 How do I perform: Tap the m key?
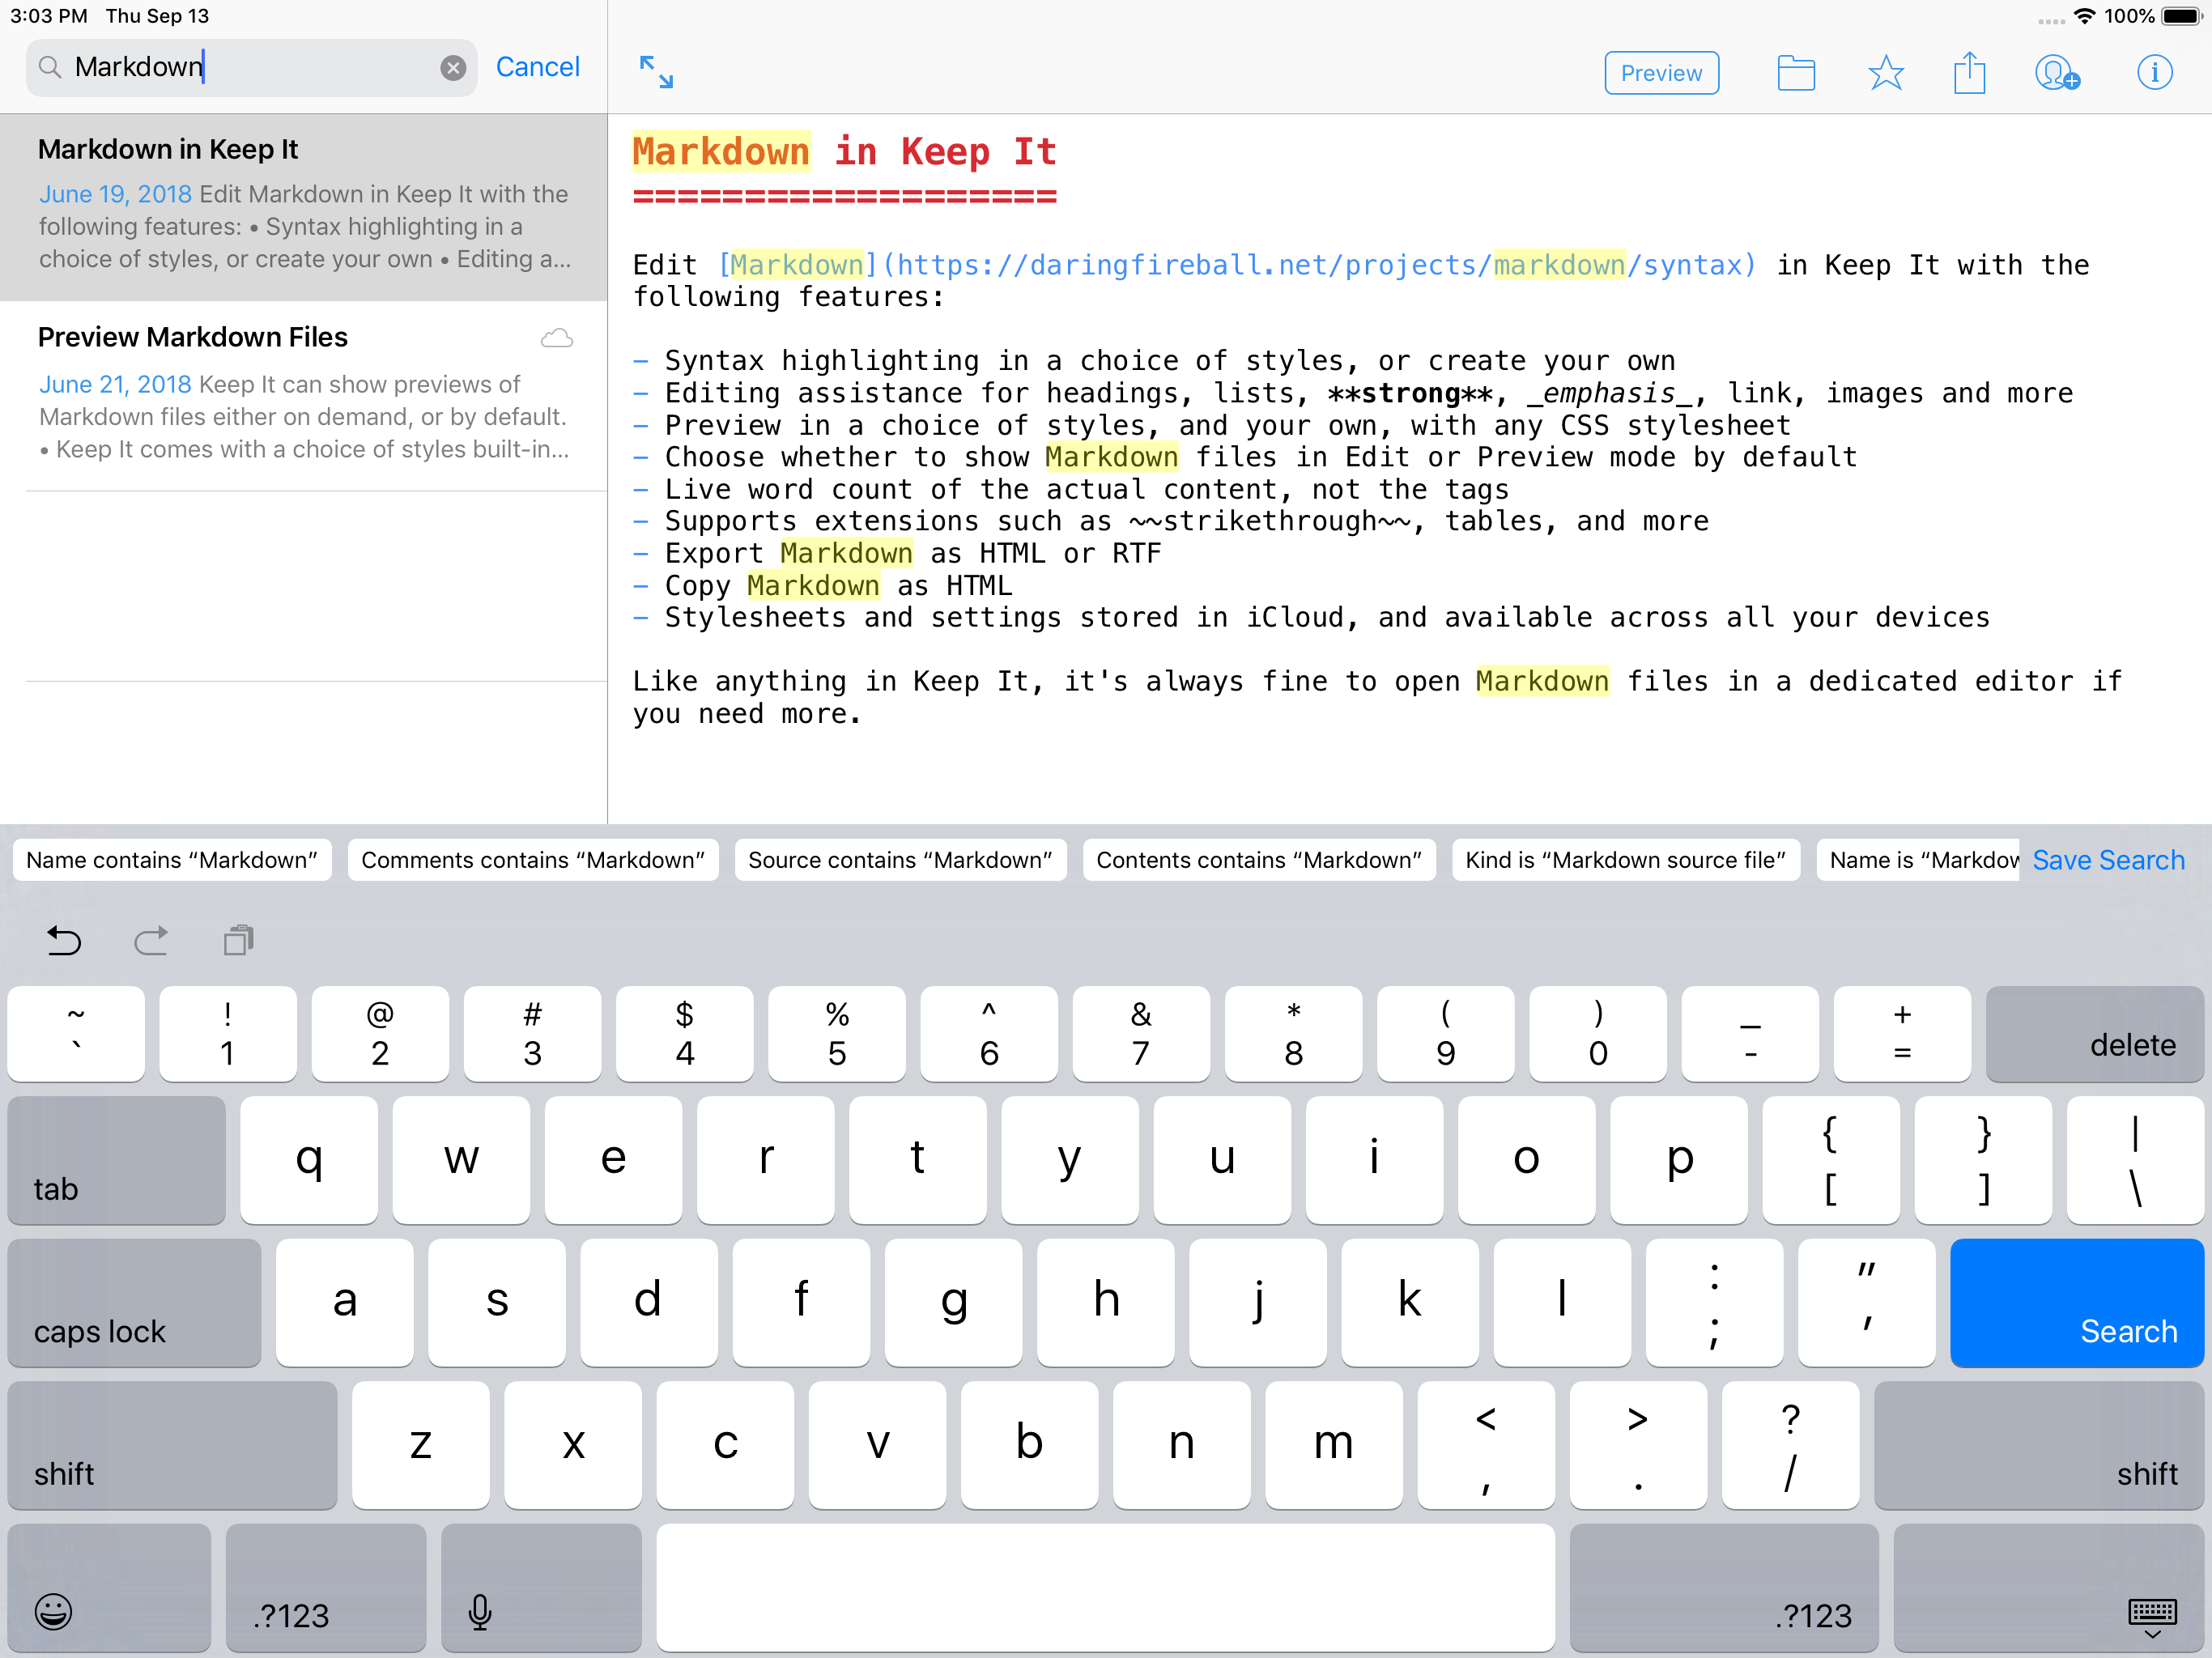click(x=1333, y=1445)
